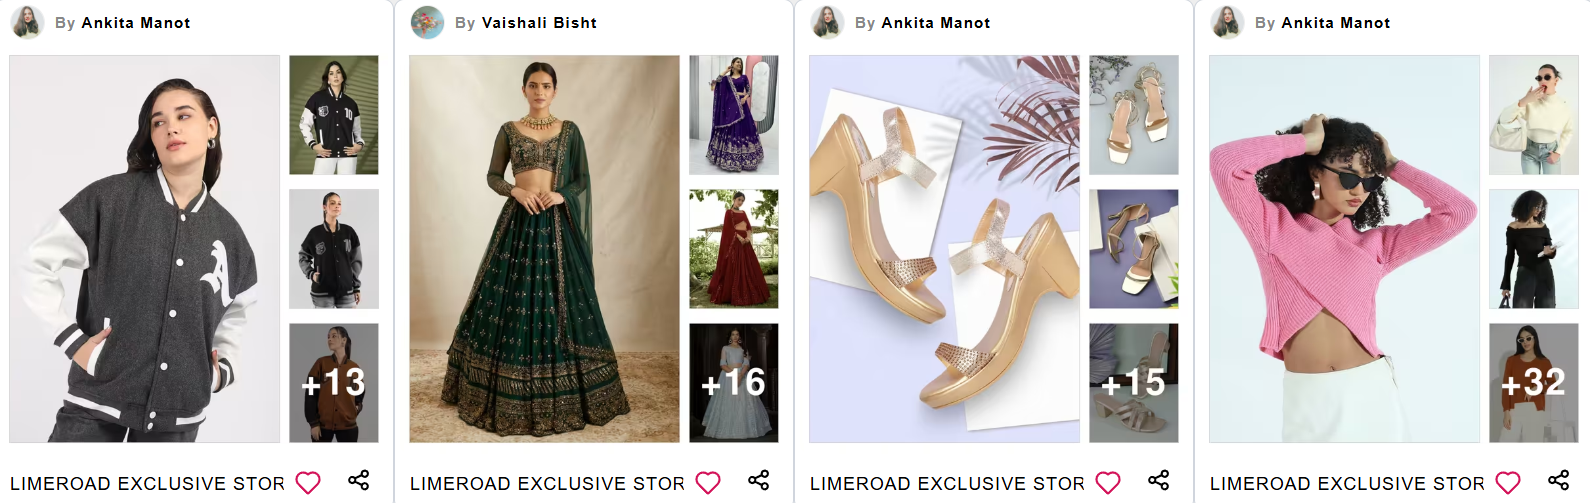Open Vaishali Bisht's profile avatar

point(427,22)
